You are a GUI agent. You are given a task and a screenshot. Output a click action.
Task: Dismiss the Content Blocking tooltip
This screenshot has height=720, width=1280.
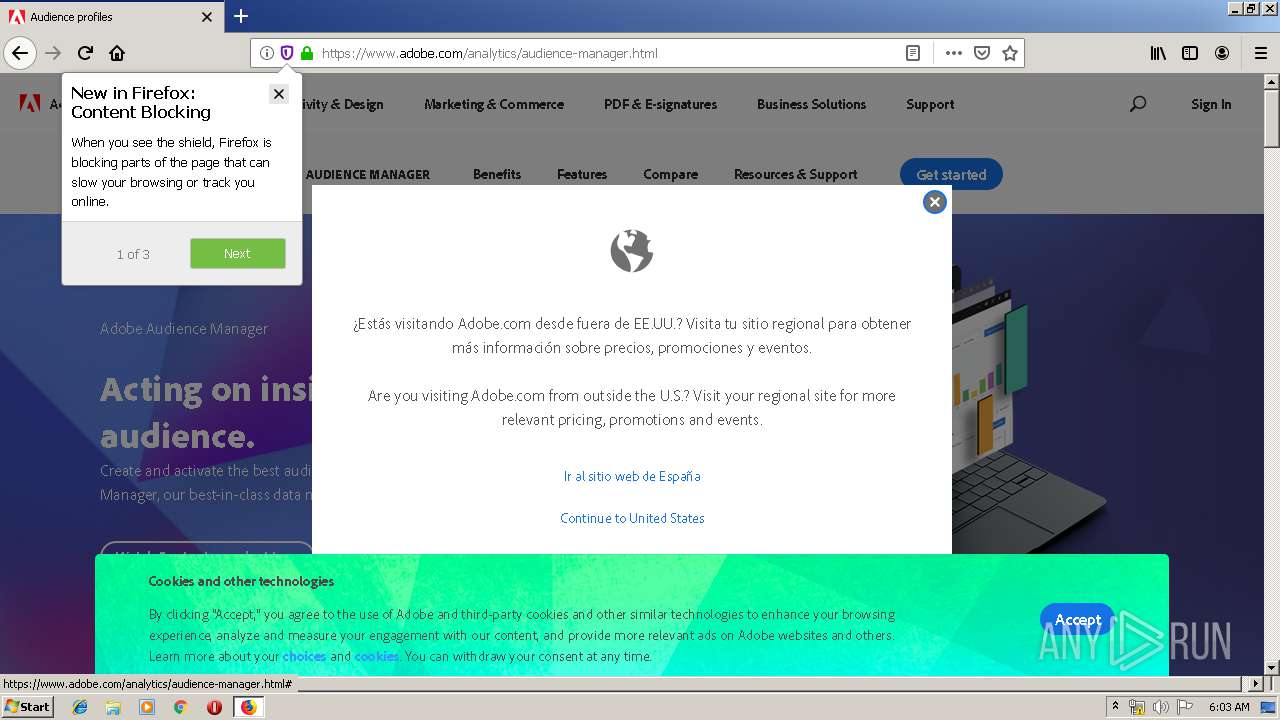click(x=279, y=94)
